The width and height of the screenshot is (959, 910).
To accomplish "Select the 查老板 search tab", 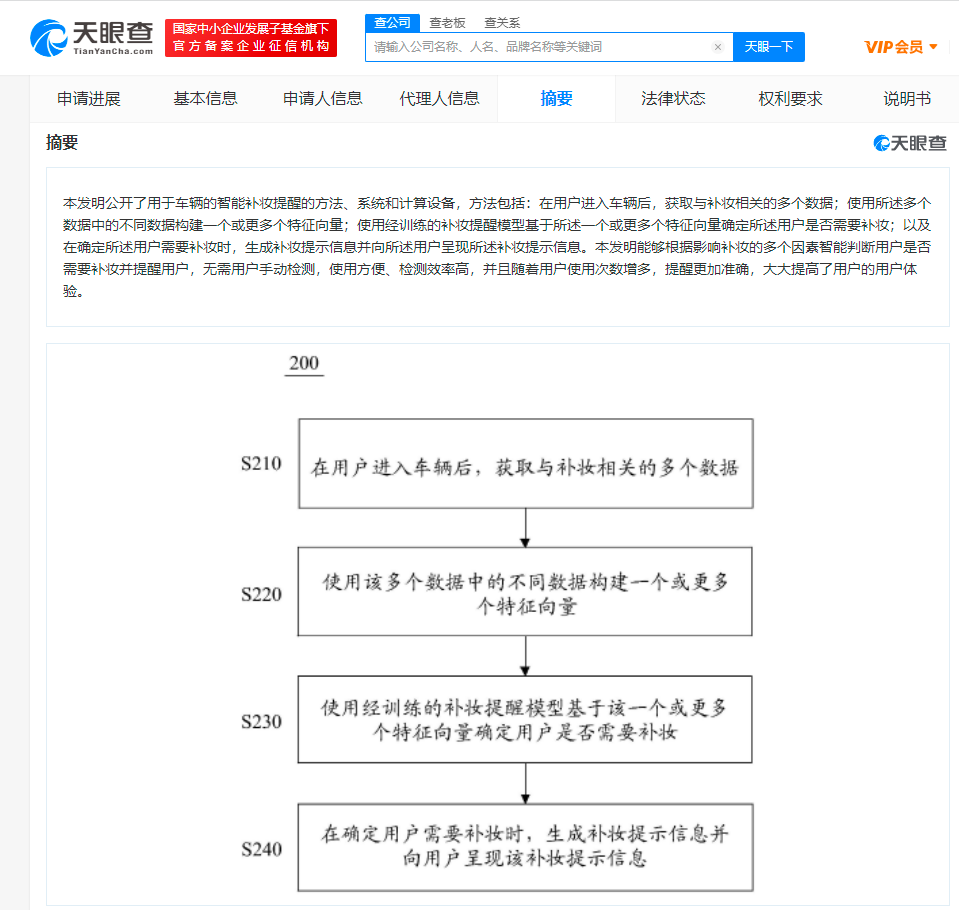I will pyautogui.click(x=447, y=23).
